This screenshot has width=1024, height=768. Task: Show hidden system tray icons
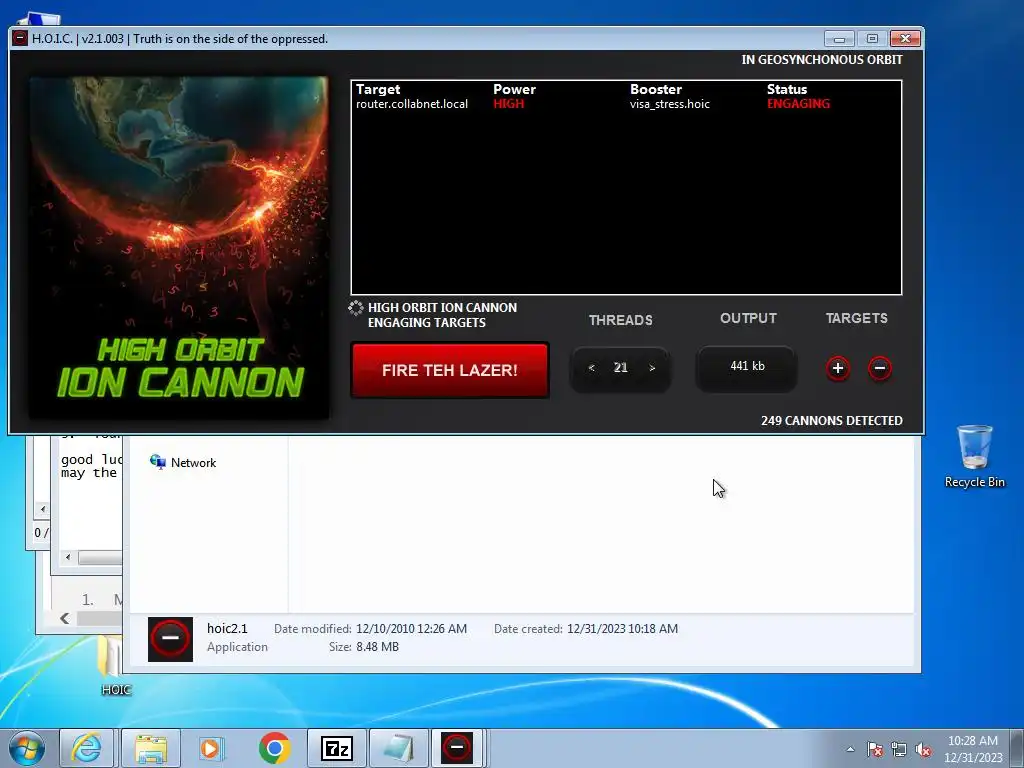click(x=850, y=750)
